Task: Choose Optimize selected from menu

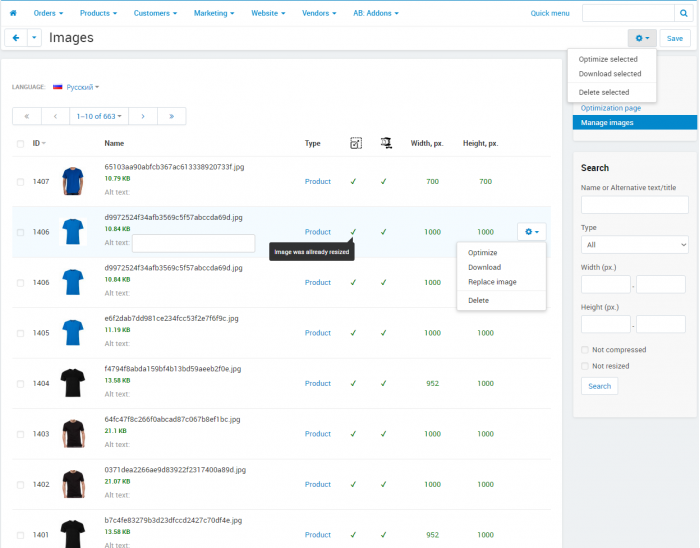Action: [x=608, y=59]
